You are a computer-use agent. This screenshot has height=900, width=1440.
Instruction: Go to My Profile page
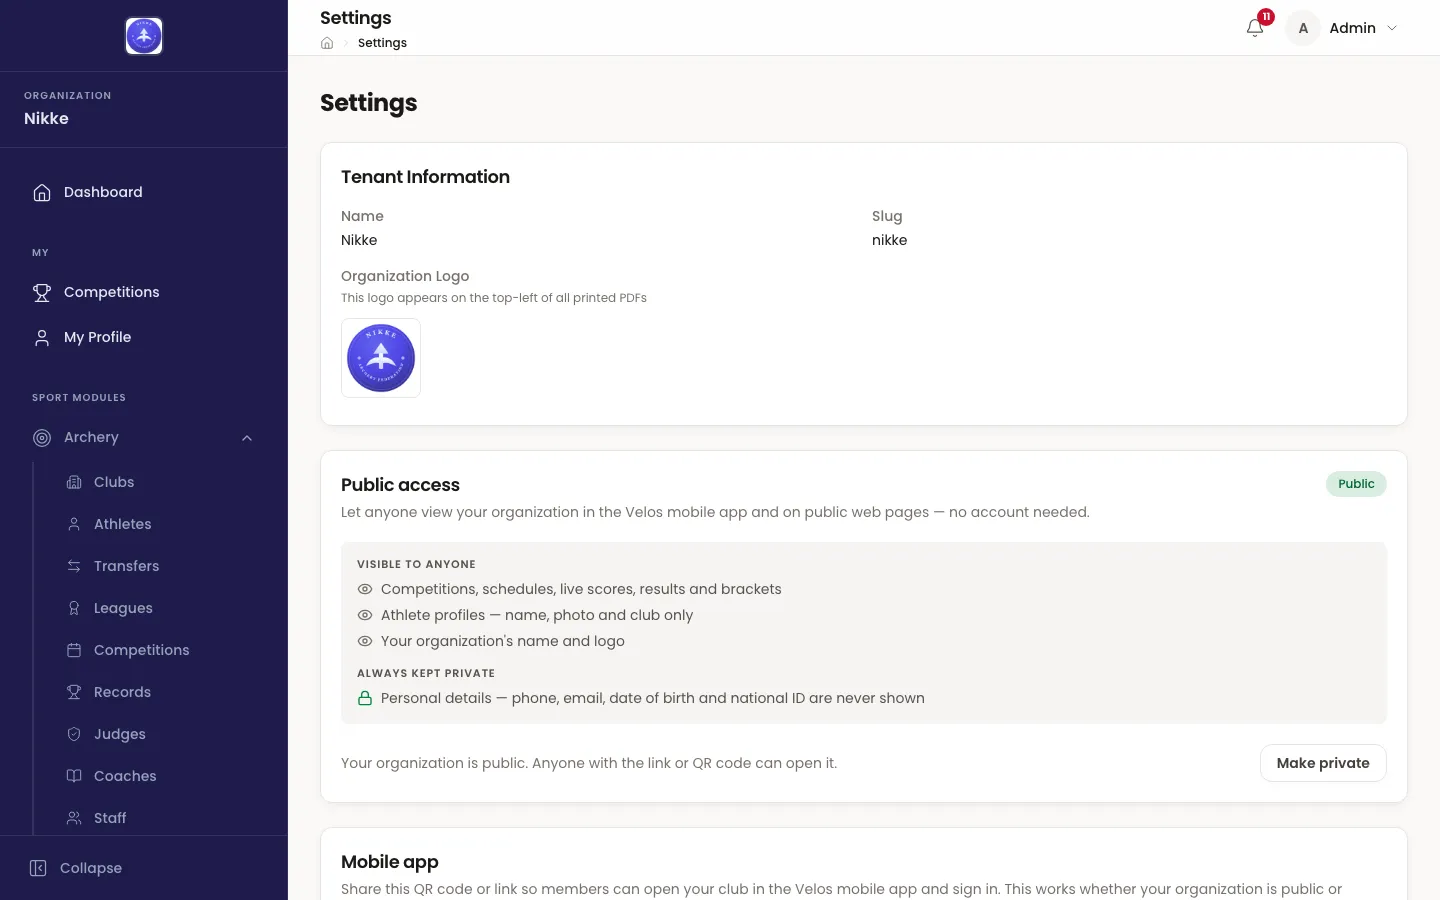pos(143,337)
